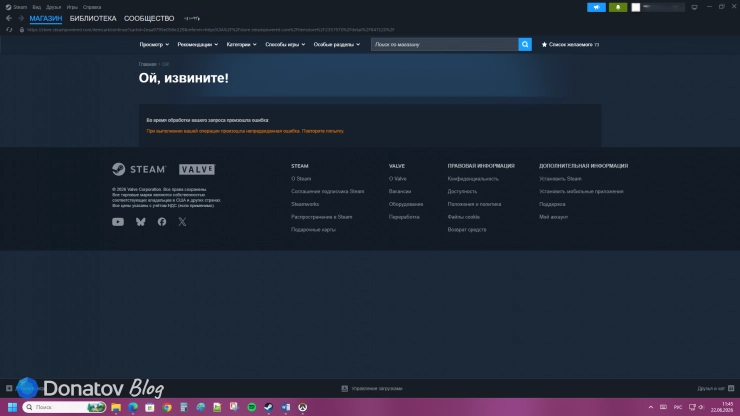Image resolution: width=740 pixels, height=416 pixels.
Task: Open the X social icon
Action: (x=182, y=222)
